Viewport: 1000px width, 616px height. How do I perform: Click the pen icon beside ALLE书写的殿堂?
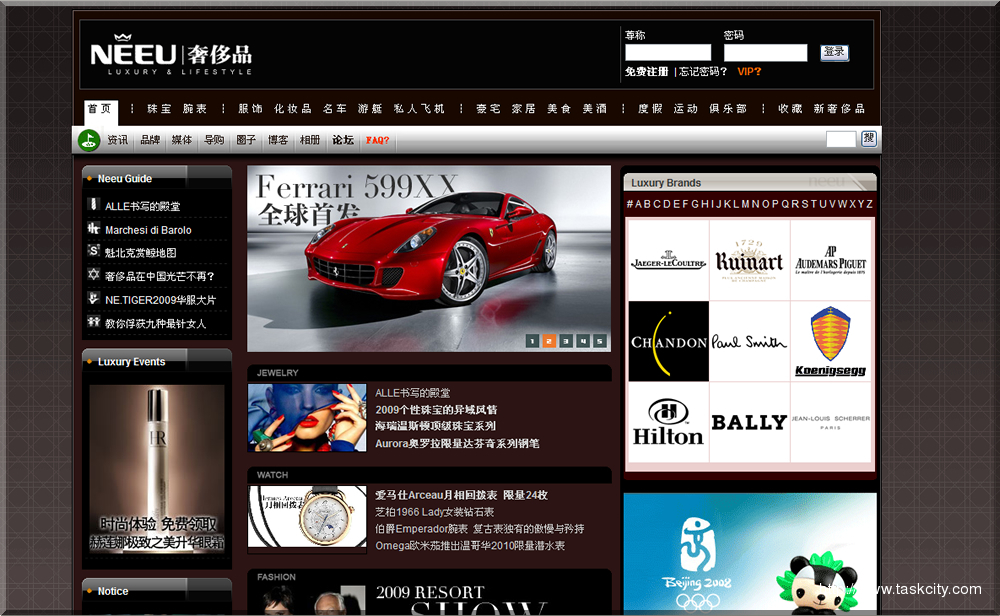94,205
